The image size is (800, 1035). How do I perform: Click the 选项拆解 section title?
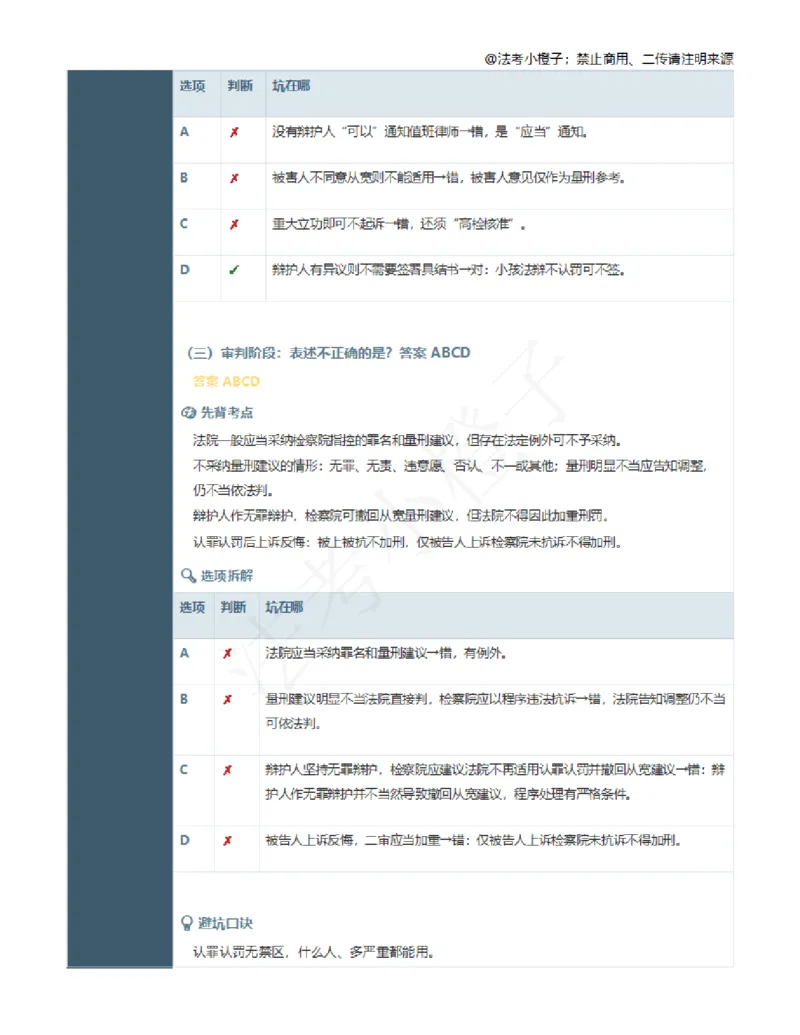point(226,576)
